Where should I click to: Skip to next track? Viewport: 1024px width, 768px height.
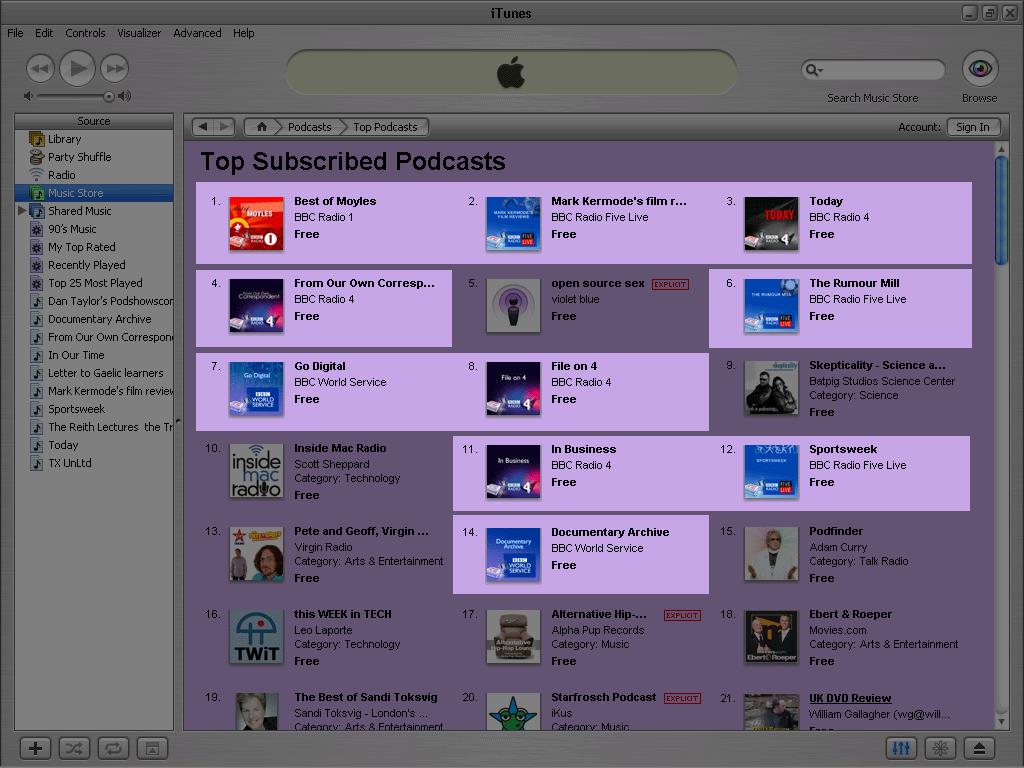click(x=115, y=69)
